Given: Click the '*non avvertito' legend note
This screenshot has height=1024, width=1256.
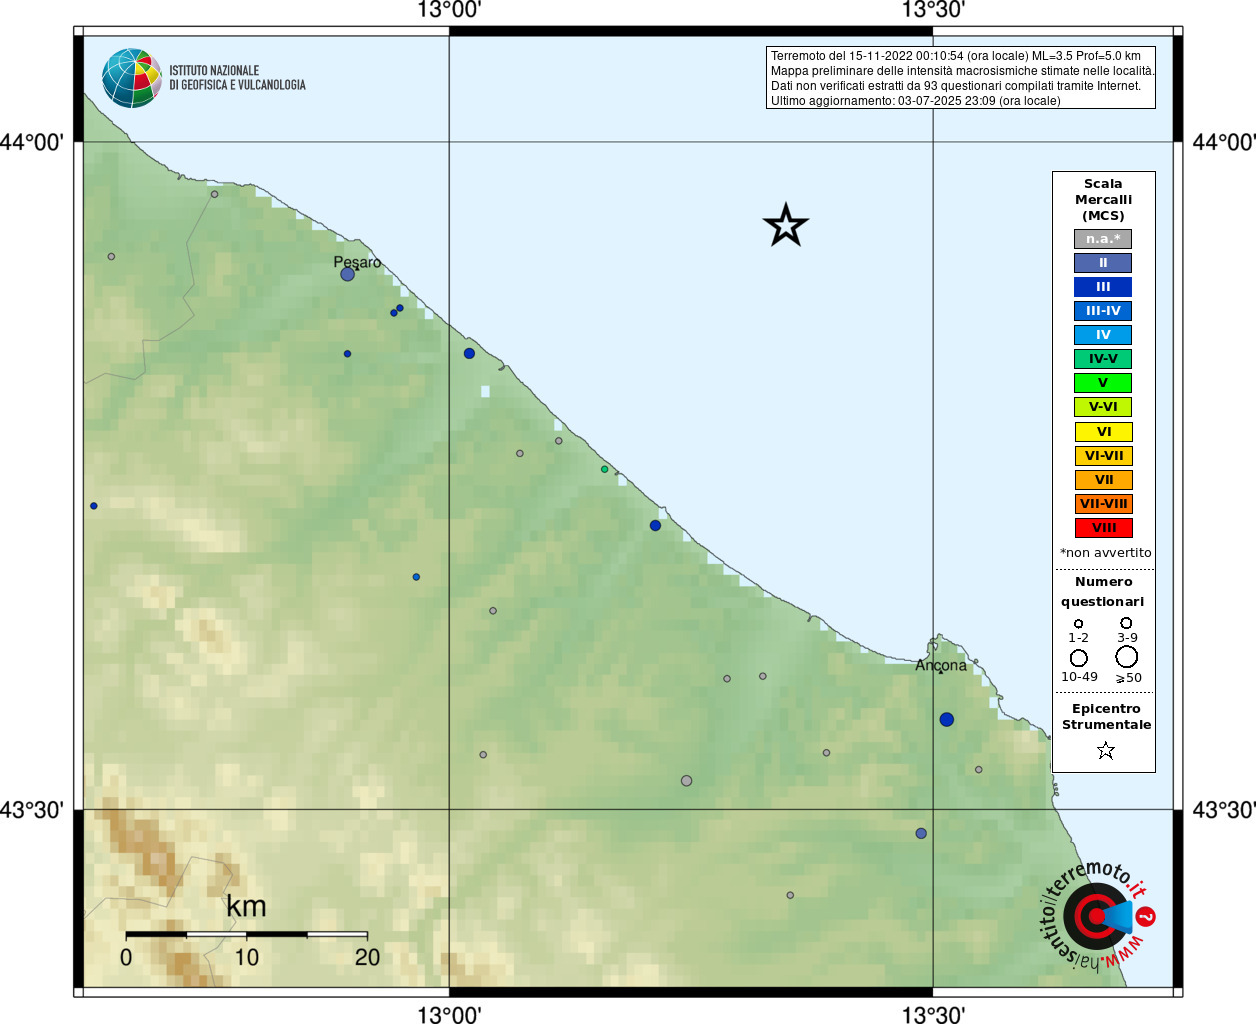Looking at the screenshot, I should [1105, 553].
